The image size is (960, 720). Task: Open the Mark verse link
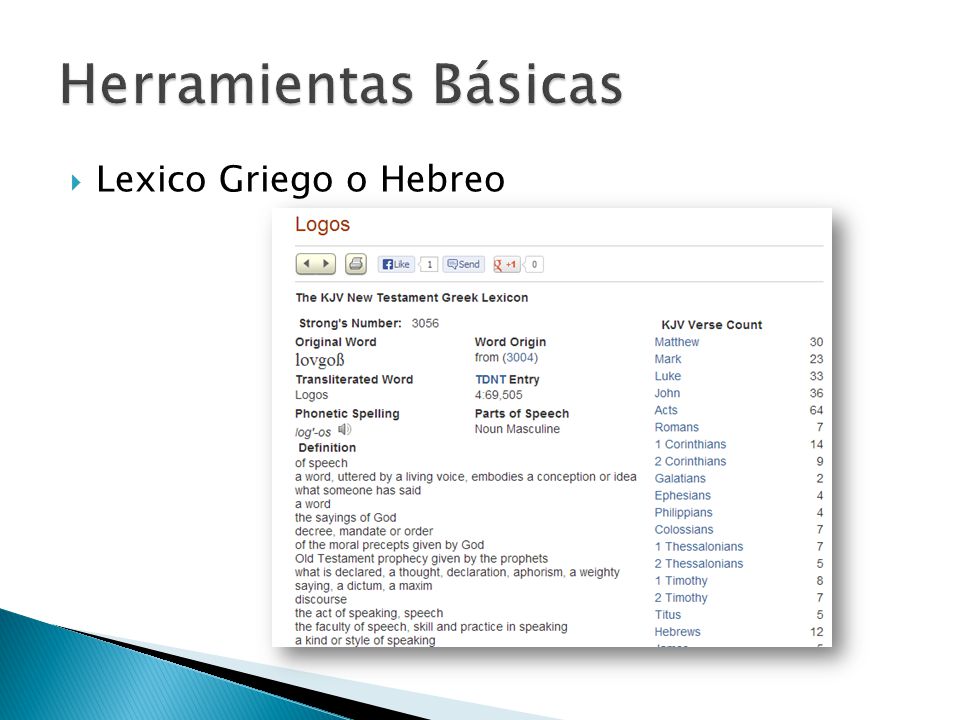[x=667, y=359]
